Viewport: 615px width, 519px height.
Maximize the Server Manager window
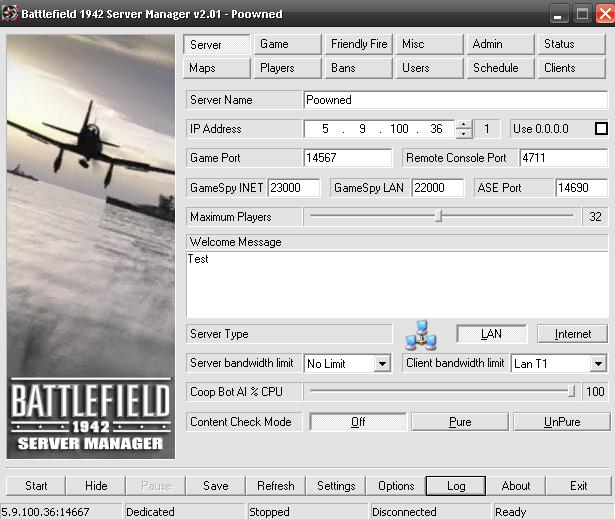[x=582, y=14]
